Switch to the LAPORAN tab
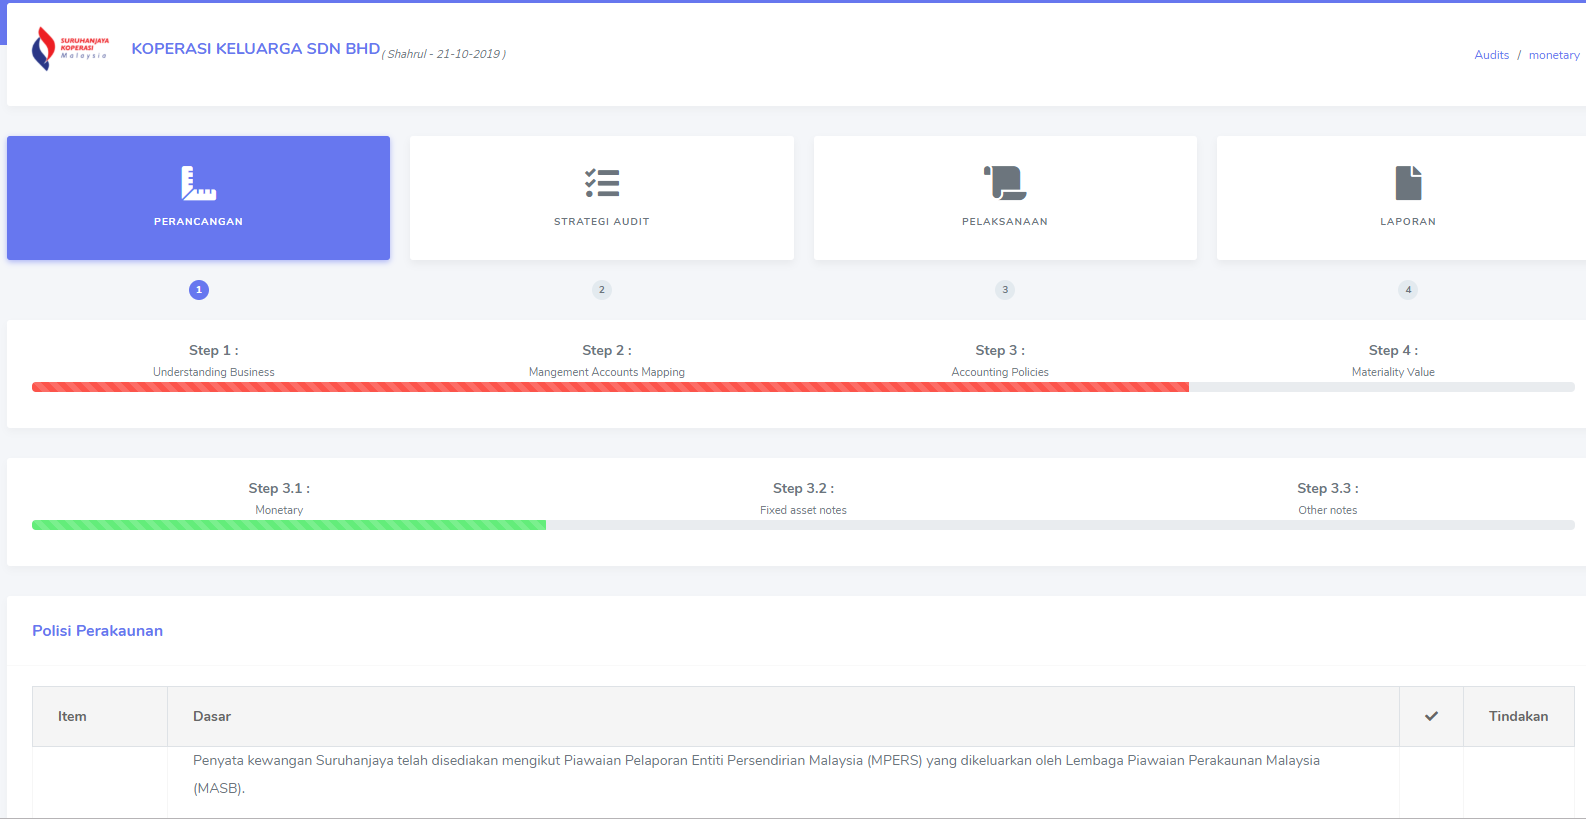Screen dimensions: 1586x822 point(1401,198)
